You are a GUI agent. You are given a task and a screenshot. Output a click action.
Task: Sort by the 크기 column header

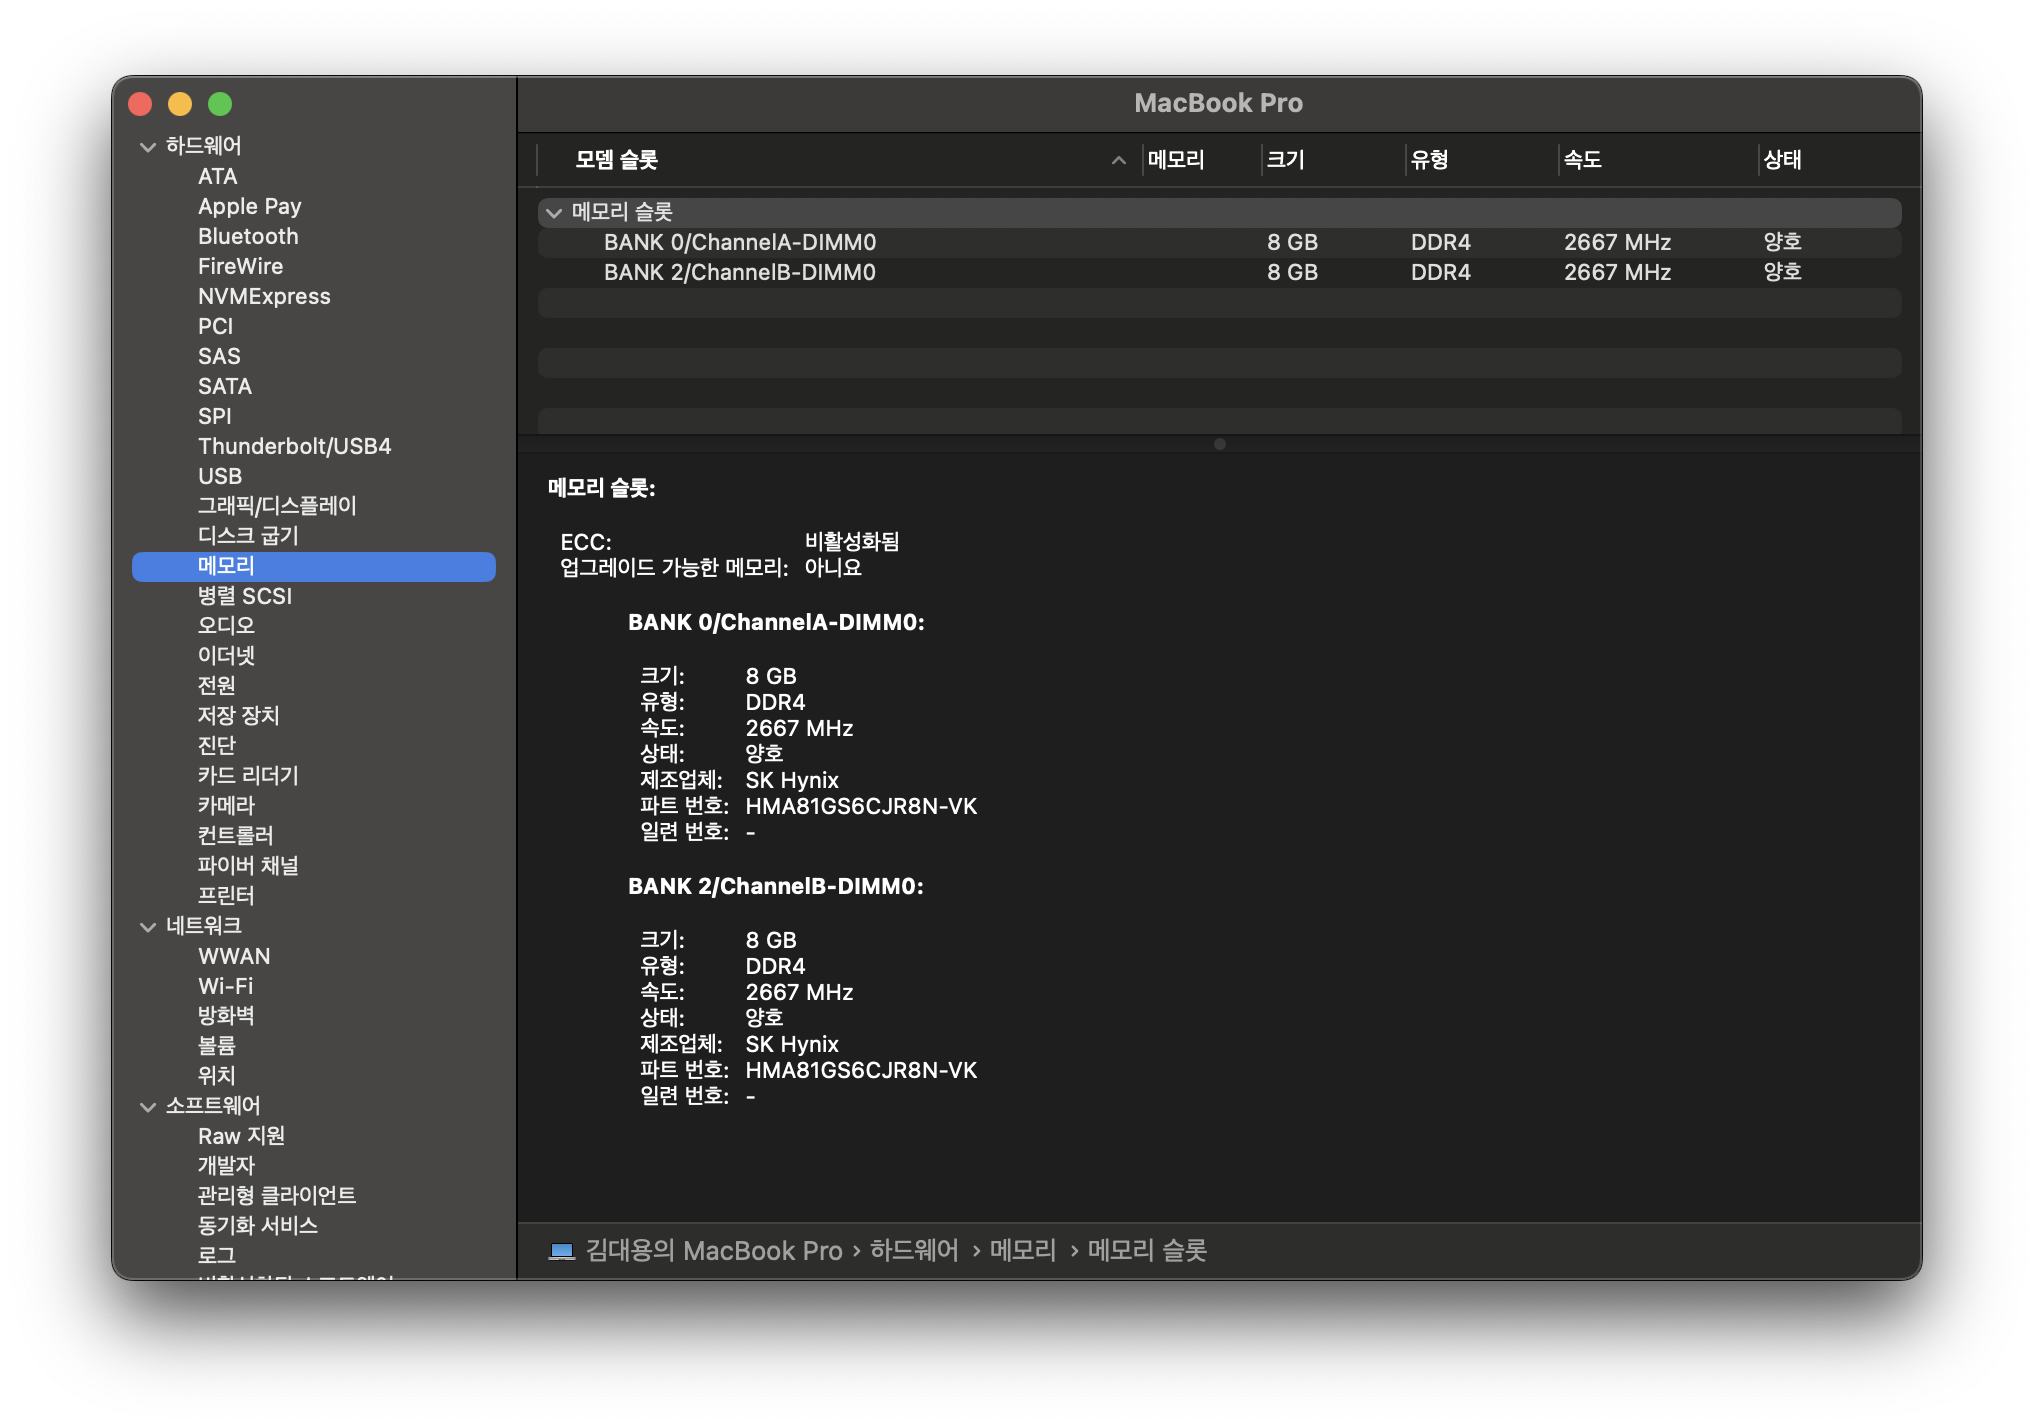tap(1285, 160)
